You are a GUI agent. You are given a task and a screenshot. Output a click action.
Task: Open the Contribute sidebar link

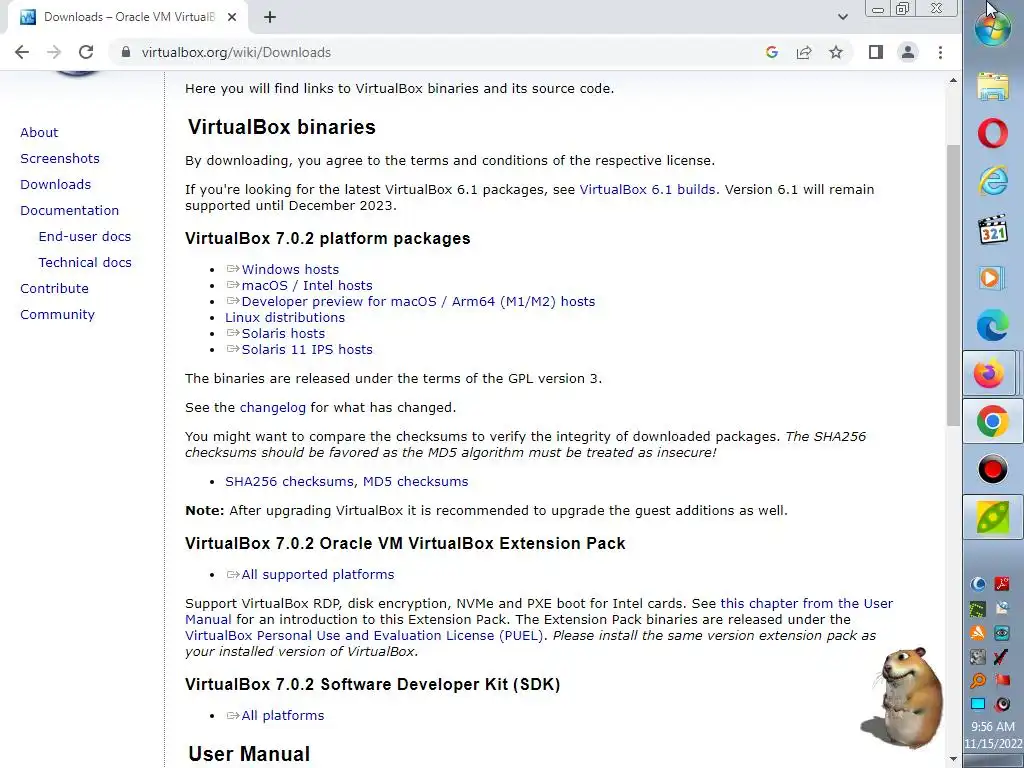click(54, 289)
